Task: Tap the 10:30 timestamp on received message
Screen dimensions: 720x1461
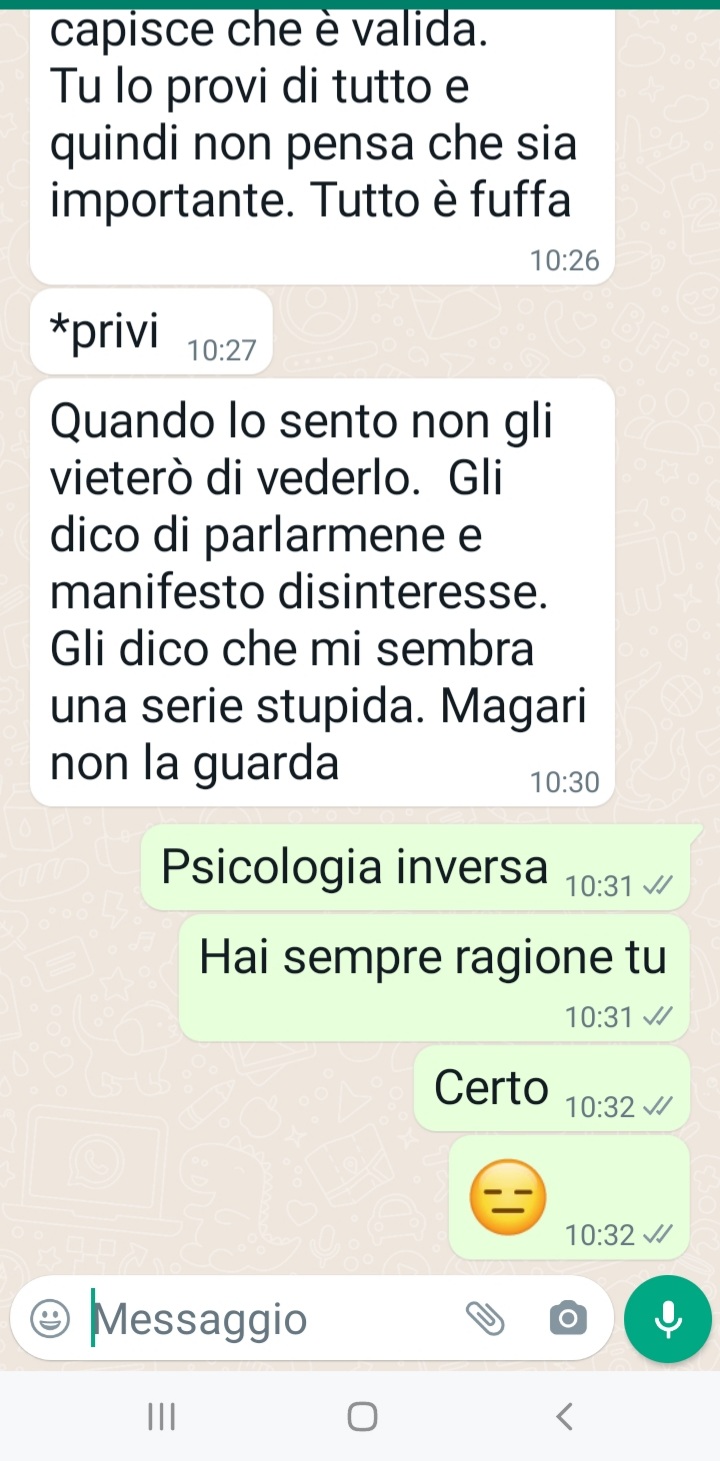Action: (566, 782)
